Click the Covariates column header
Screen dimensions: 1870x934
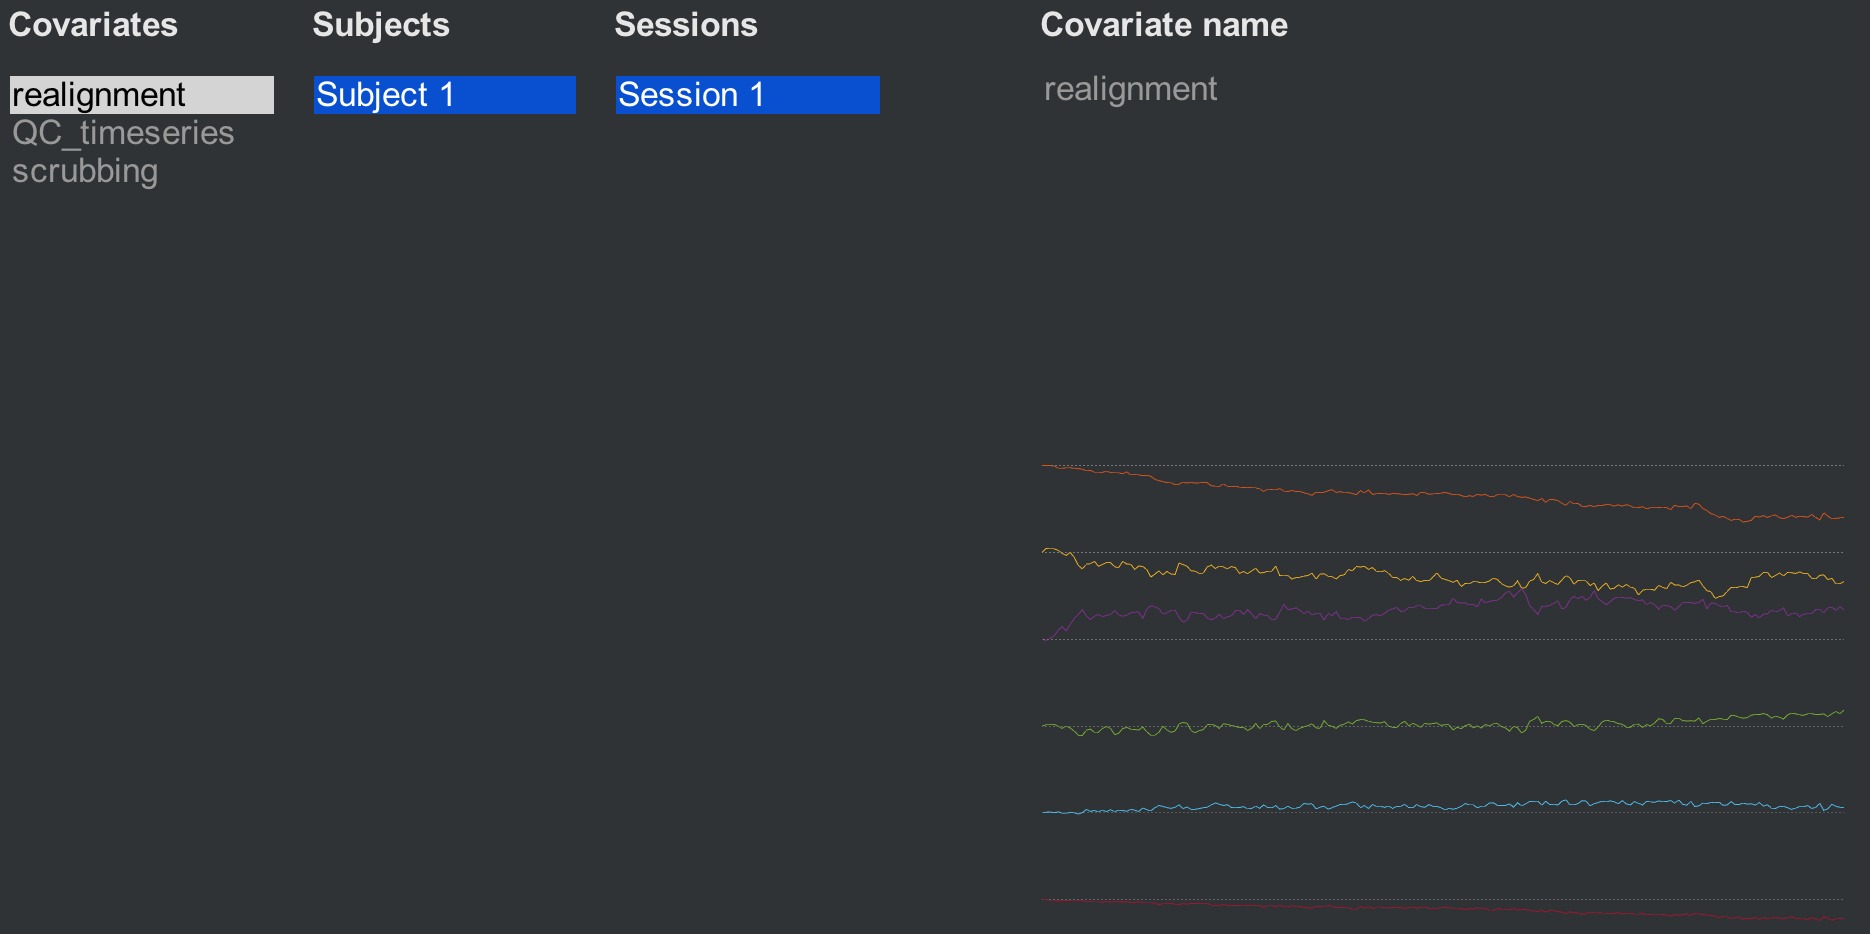tap(93, 25)
